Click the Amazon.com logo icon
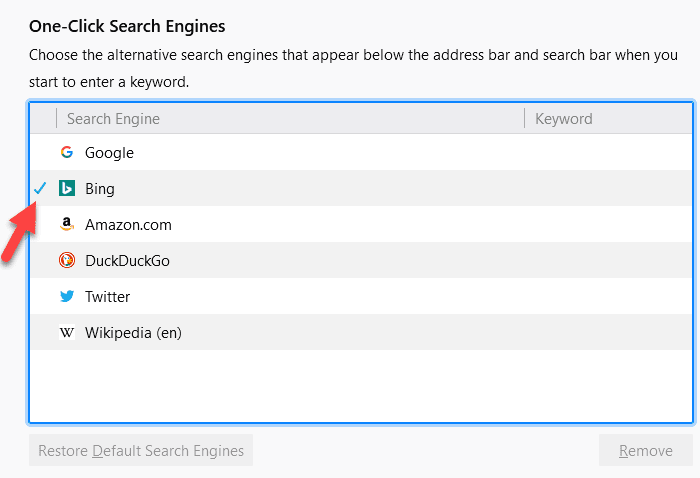Image resolution: width=700 pixels, height=478 pixels. [x=67, y=225]
